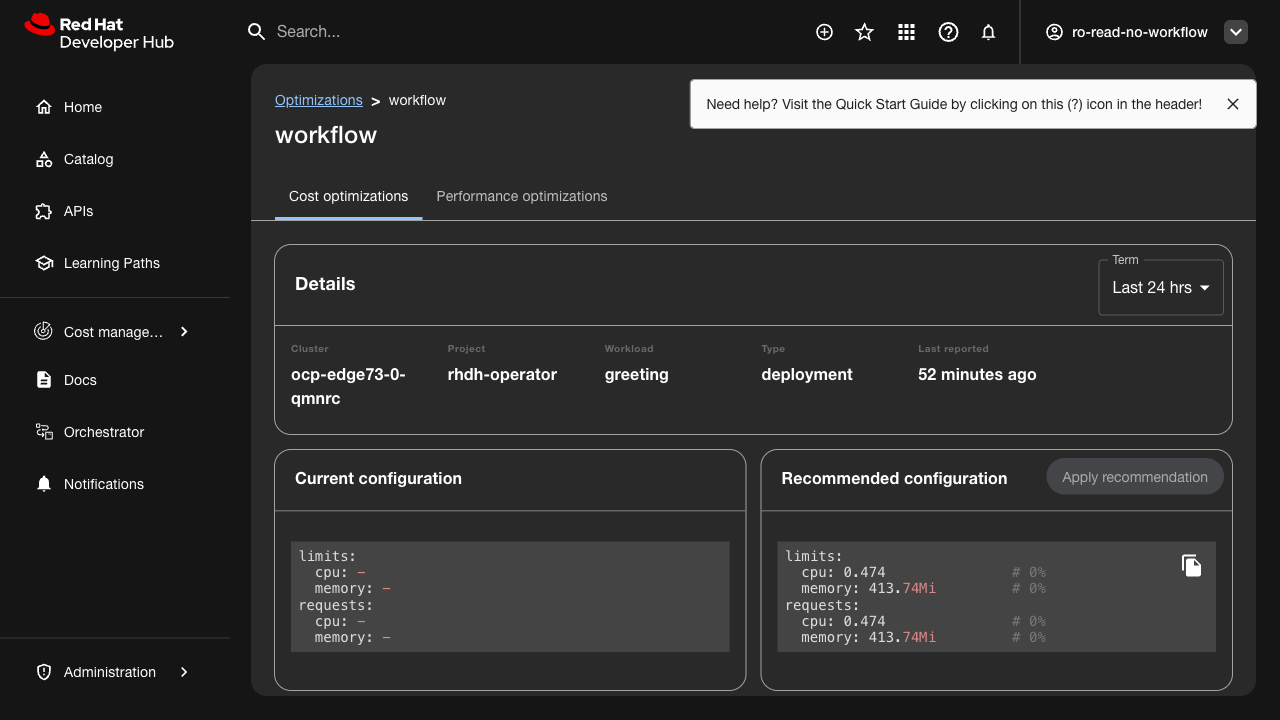1280x720 pixels.
Task: Open Learning Paths from the sidebar
Action: [x=111, y=263]
